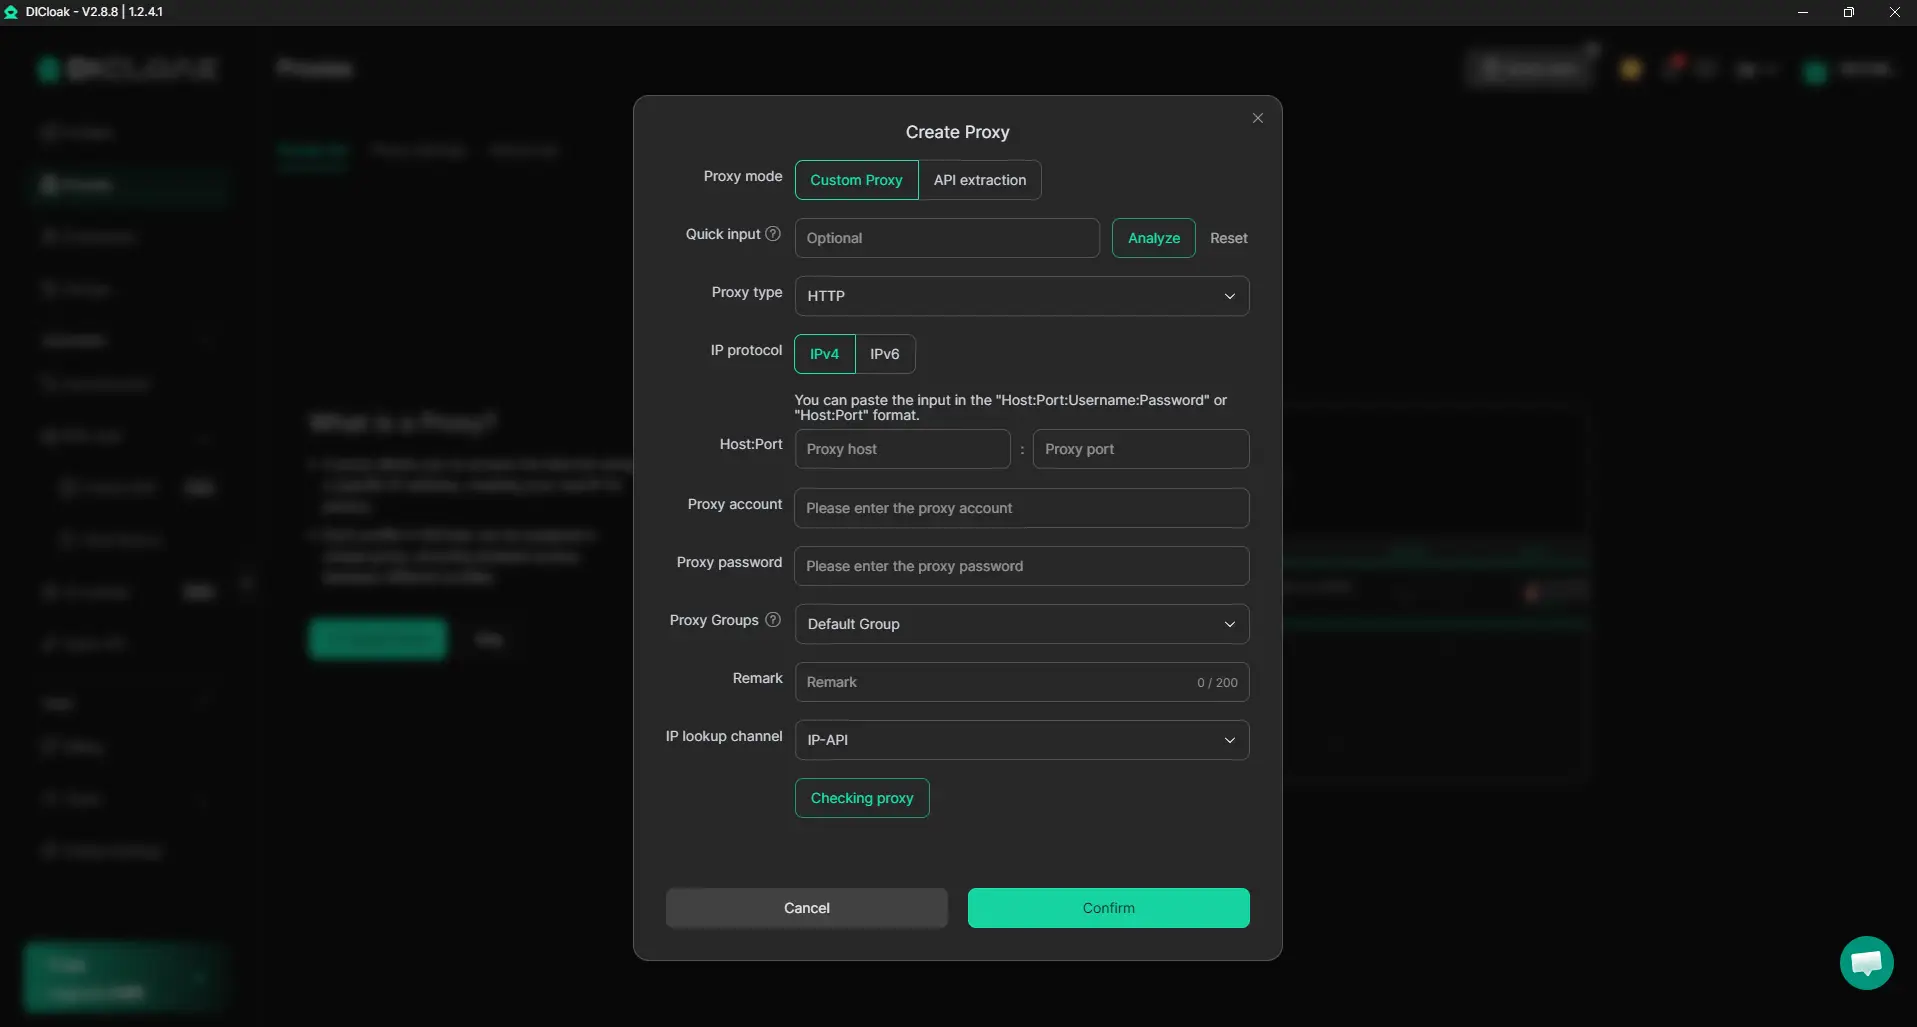Click the Checking proxy button

[861, 798]
